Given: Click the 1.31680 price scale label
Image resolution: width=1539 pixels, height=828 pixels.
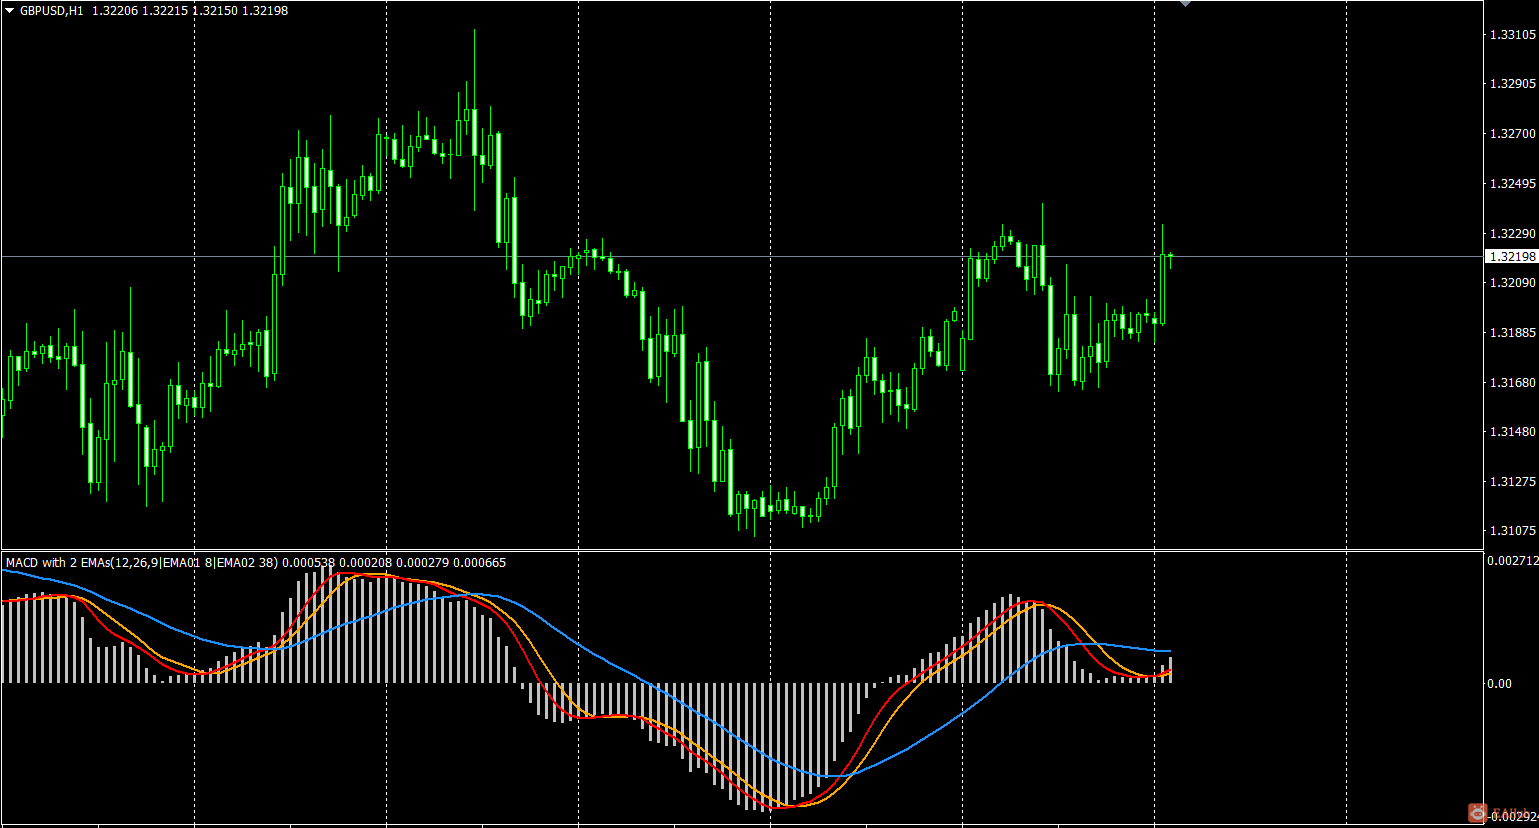Looking at the screenshot, I should pyautogui.click(x=1512, y=383).
